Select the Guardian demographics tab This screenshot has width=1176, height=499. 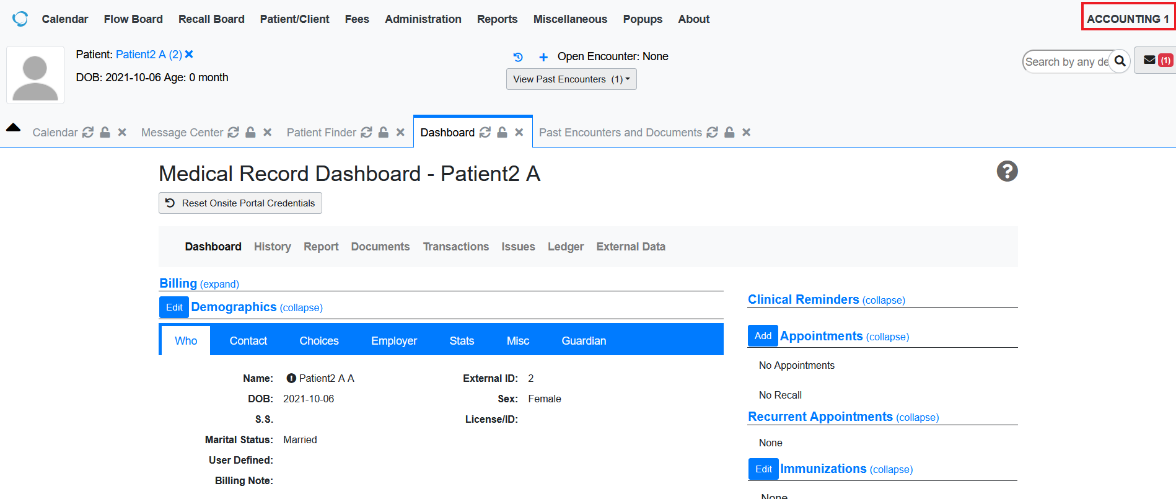coord(584,341)
